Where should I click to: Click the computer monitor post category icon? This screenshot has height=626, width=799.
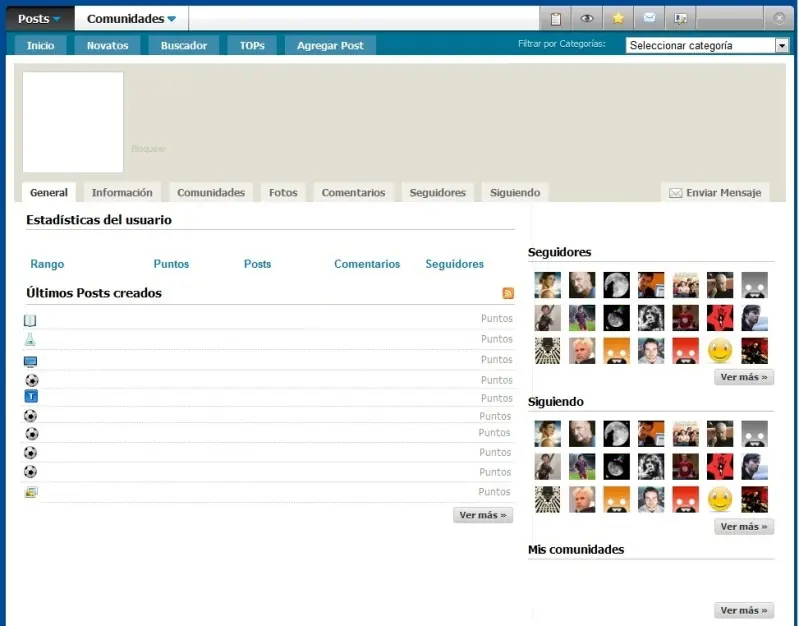pyautogui.click(x=31, y=361)
